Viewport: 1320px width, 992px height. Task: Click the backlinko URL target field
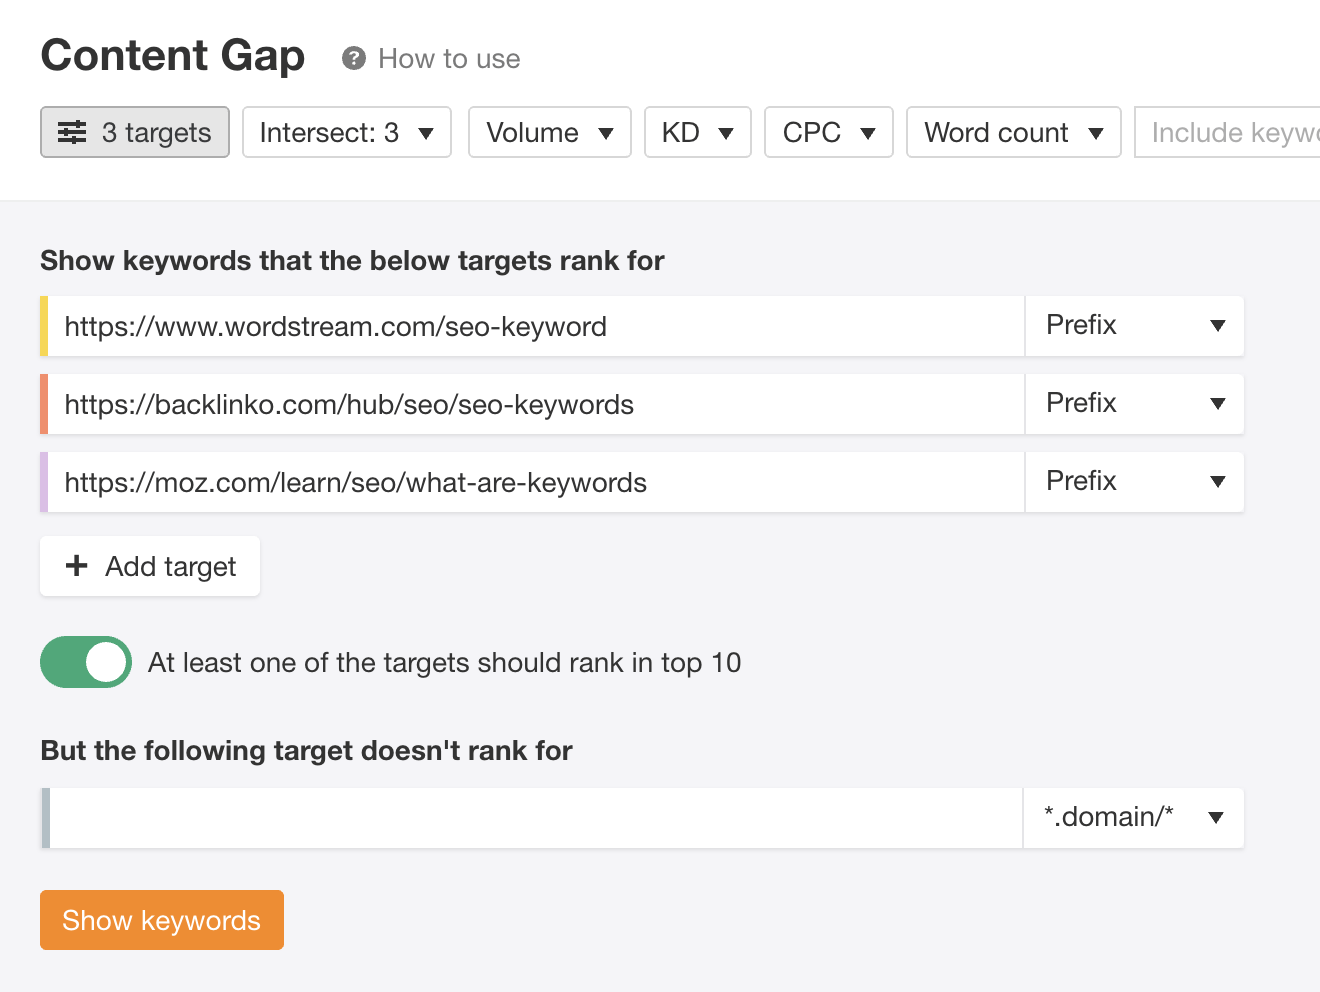536,404
